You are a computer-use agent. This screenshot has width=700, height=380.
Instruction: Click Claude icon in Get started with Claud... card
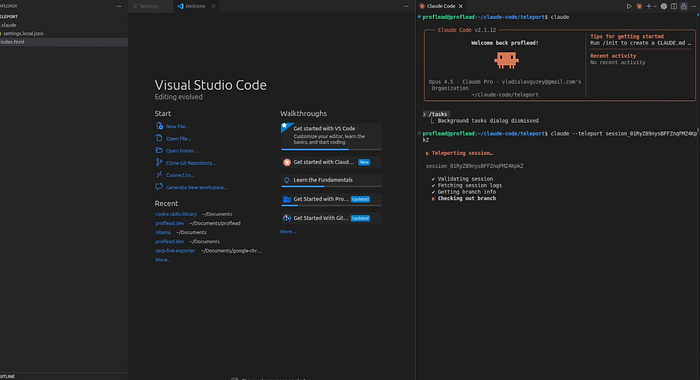287,162
